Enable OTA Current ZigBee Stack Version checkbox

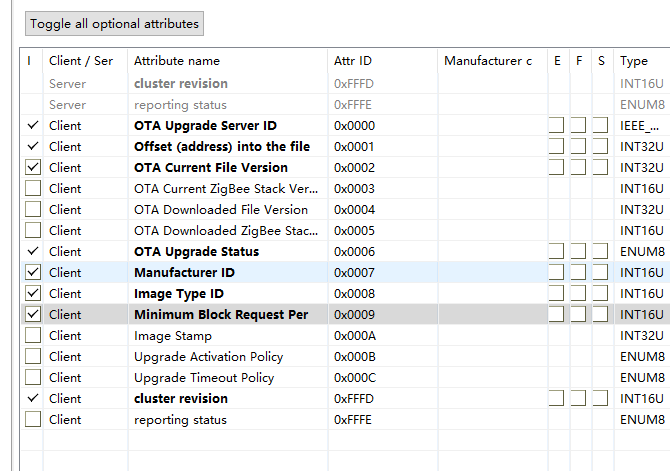tap(33, 189)
